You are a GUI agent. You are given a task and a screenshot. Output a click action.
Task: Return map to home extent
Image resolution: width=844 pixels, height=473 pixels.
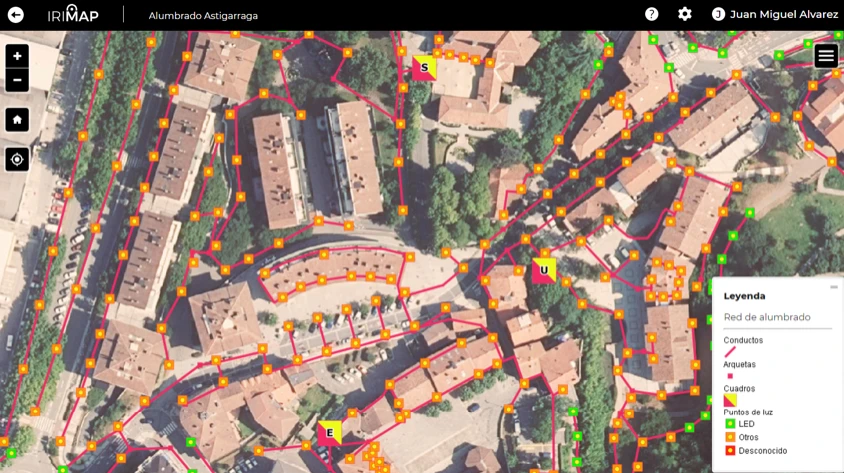[17, 119]
